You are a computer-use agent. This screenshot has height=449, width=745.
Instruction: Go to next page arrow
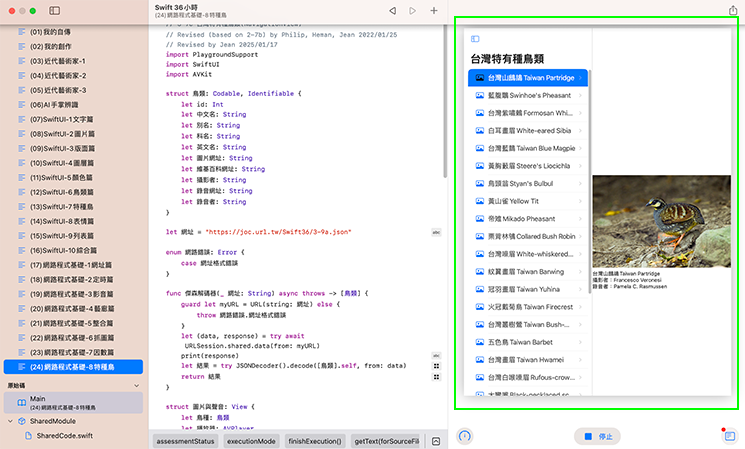point(412,10)
